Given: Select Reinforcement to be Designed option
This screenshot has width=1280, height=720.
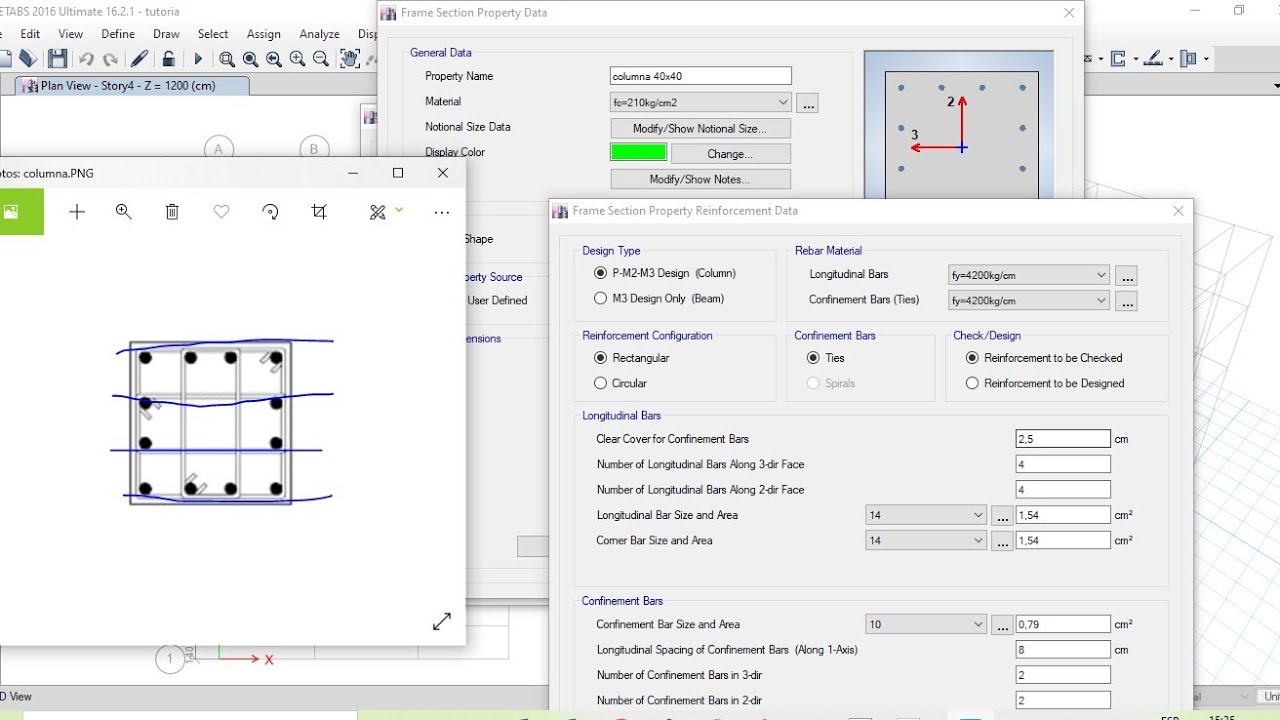Looking at the screenshot, I should (x=1045, y=383).
